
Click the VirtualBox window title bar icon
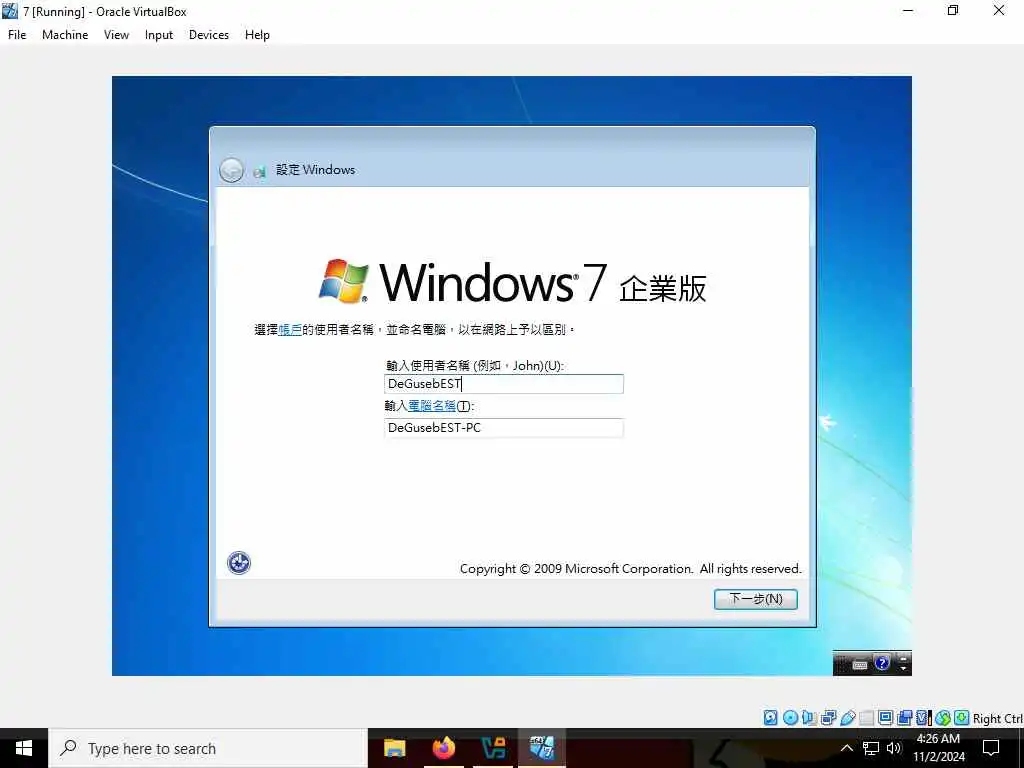tap(10, 11)
